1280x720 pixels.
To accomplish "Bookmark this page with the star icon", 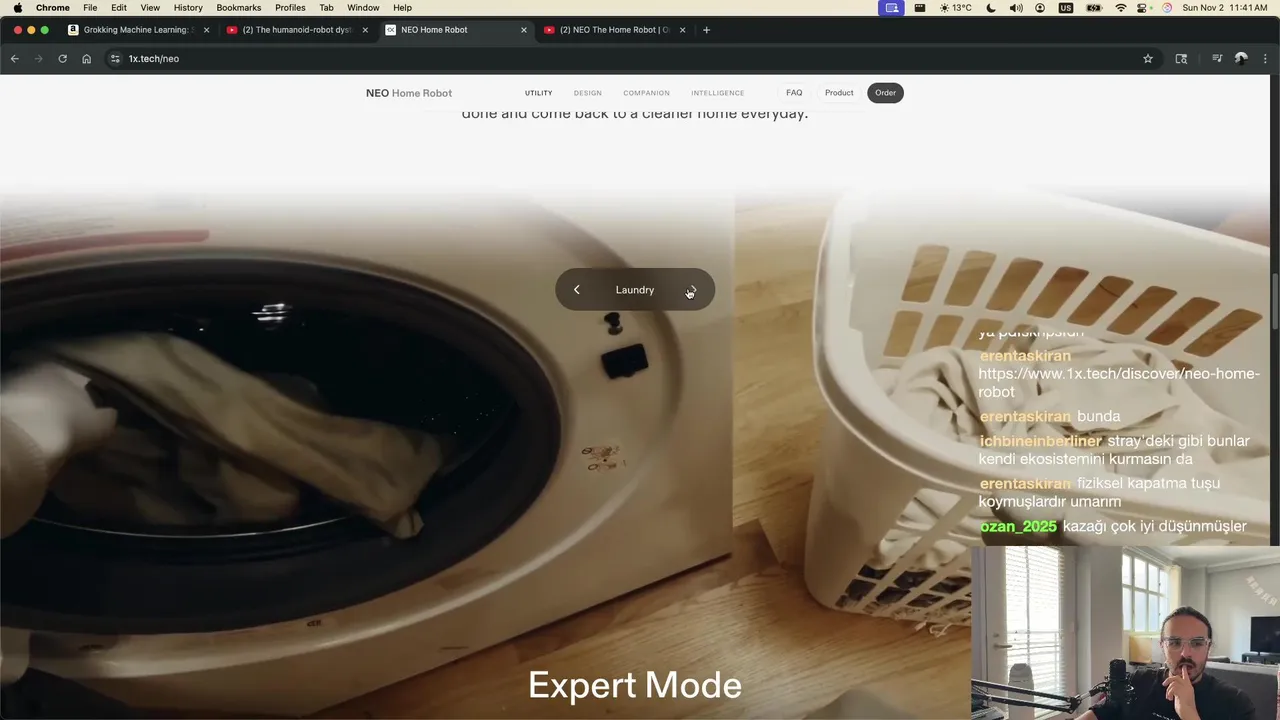I will (1148, 59).
